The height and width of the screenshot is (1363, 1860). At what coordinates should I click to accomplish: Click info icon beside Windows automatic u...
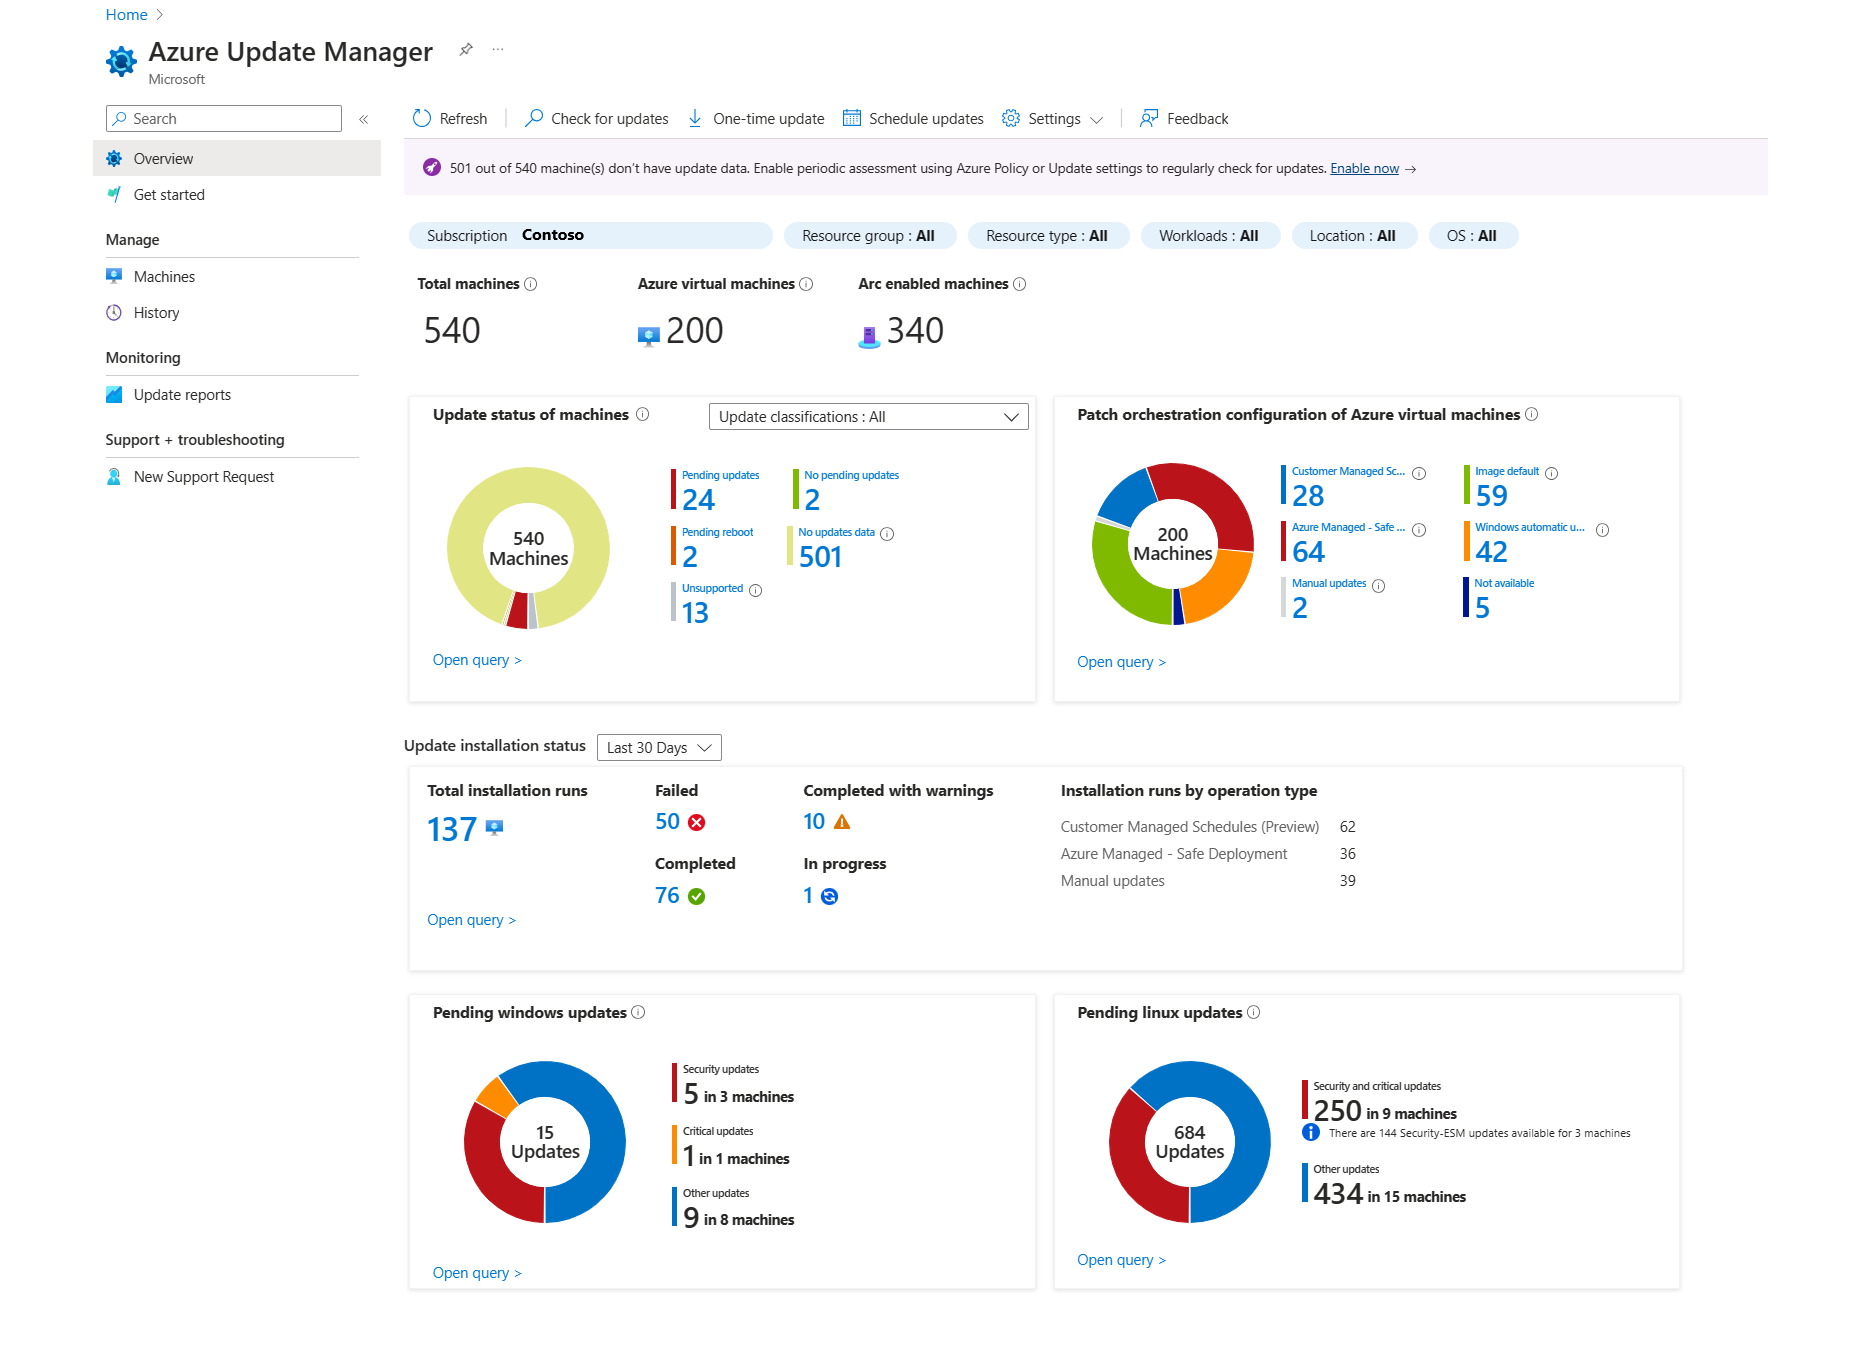(x=1603, y=530)
